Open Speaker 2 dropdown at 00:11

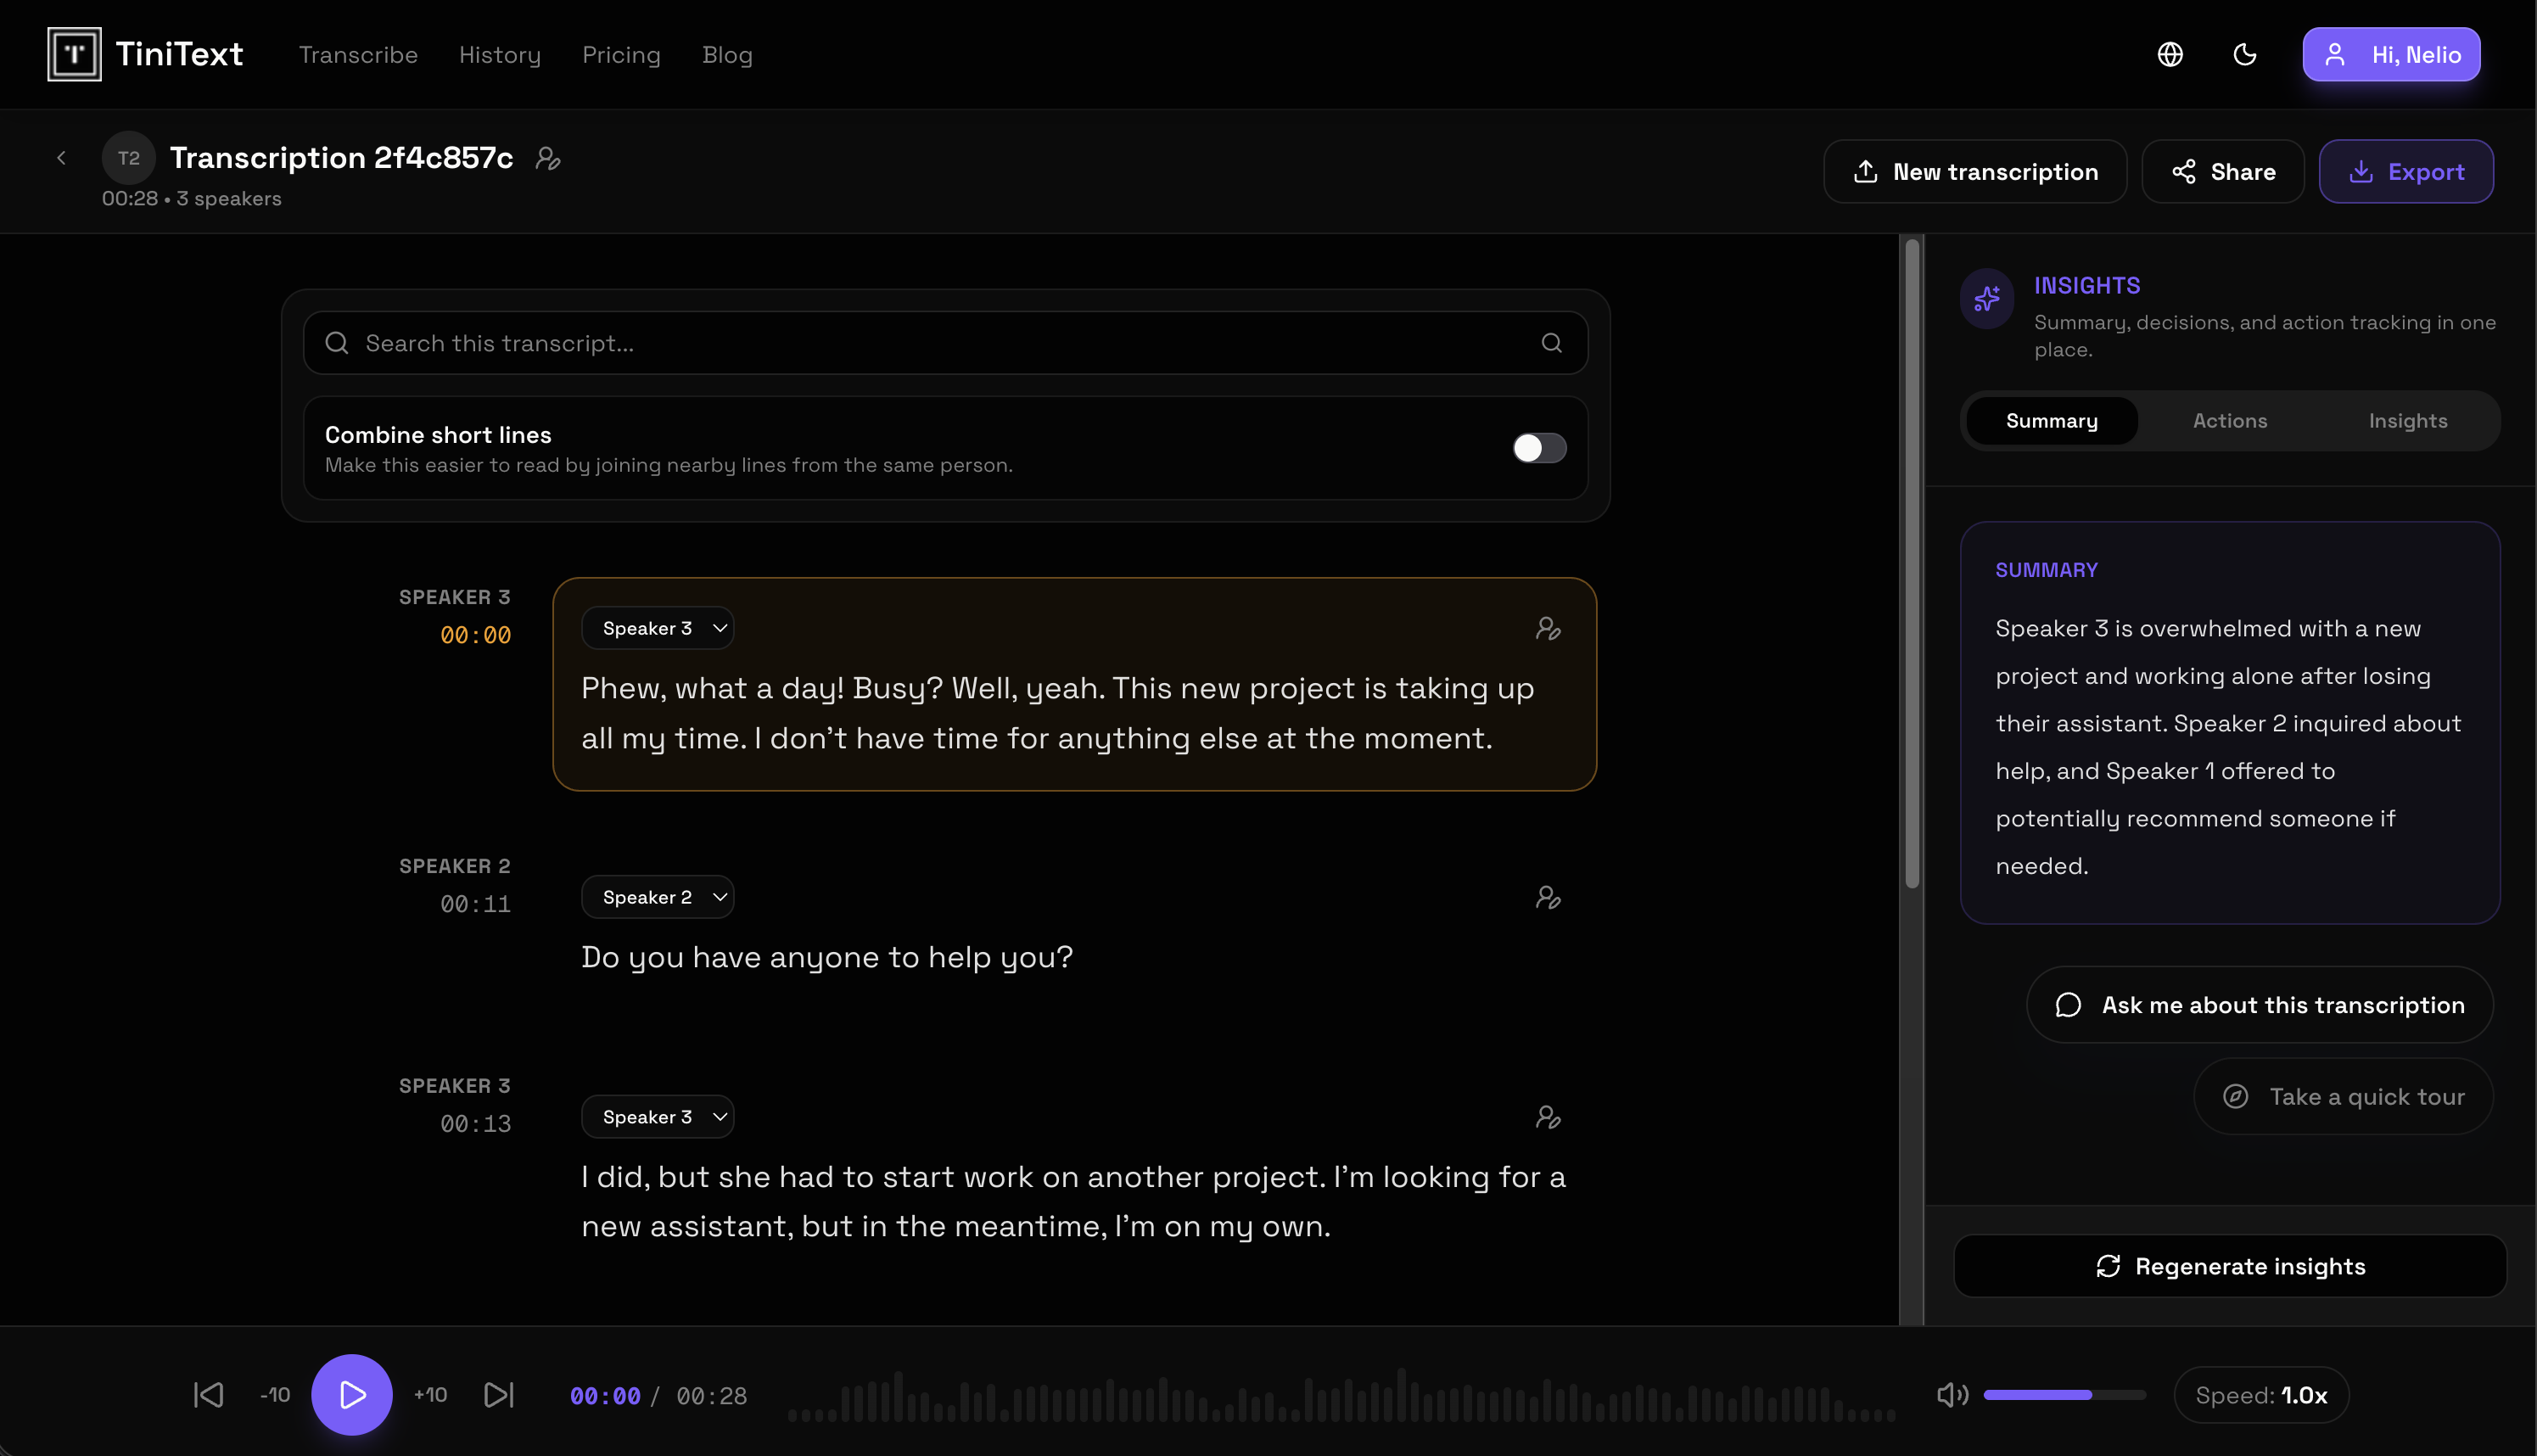658,897
